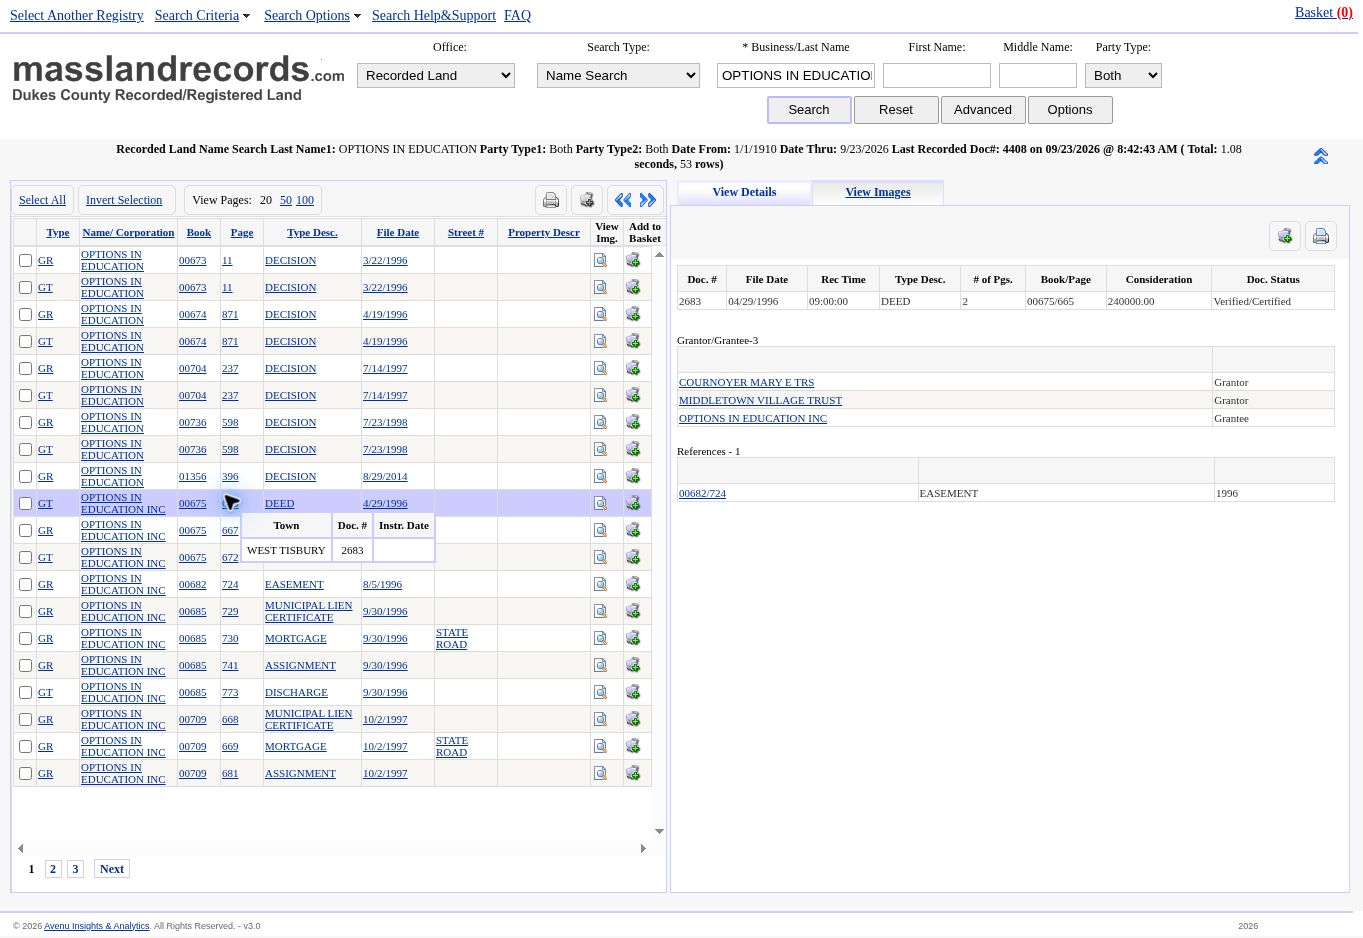Open reference 00682/724 EASEMENT link
The image size is (1363, 938).
tap(702, 493)
